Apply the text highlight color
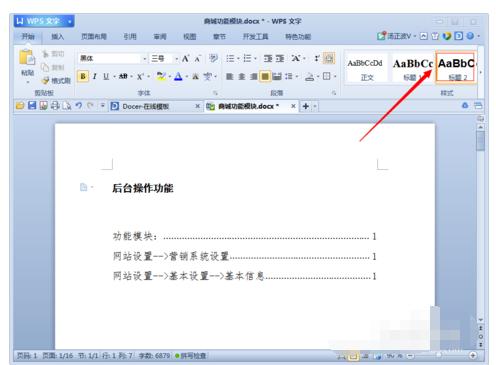Screen dimensions: 496x365 click(161, 76)
